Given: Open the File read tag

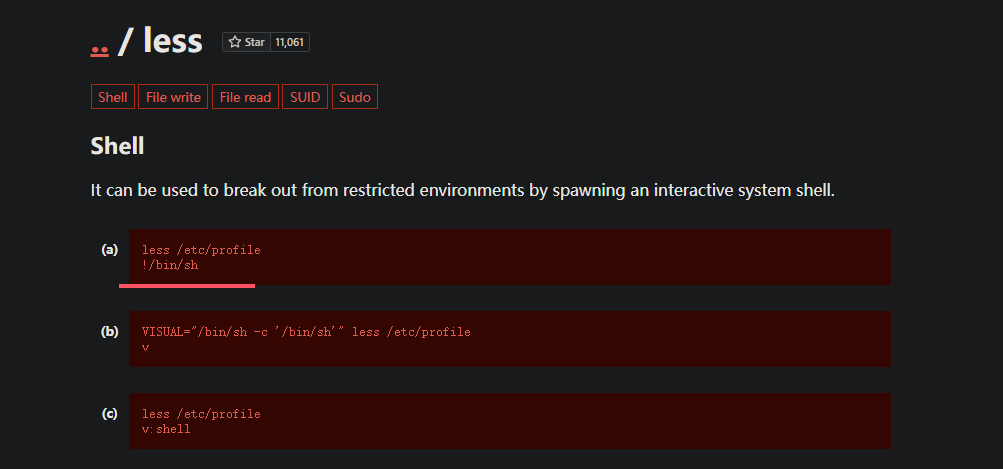Looking at the screenshot, I should 245,97.
